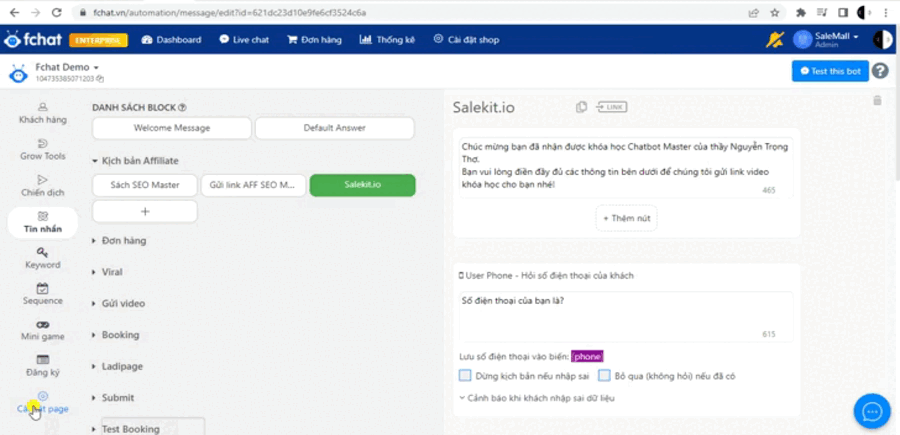Expand Booking group

(115, 335)
